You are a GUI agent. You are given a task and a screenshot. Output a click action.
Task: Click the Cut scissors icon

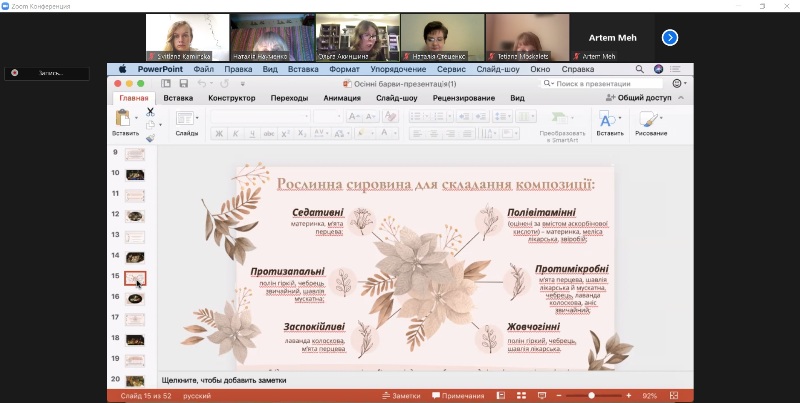click(150, 111)
